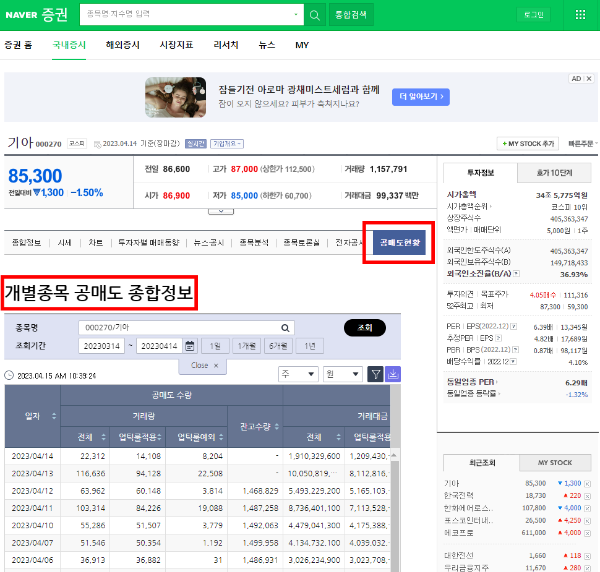Click the filter funnel icon
The width and height of the screenshot is (600, 572).
coord(375,374)
